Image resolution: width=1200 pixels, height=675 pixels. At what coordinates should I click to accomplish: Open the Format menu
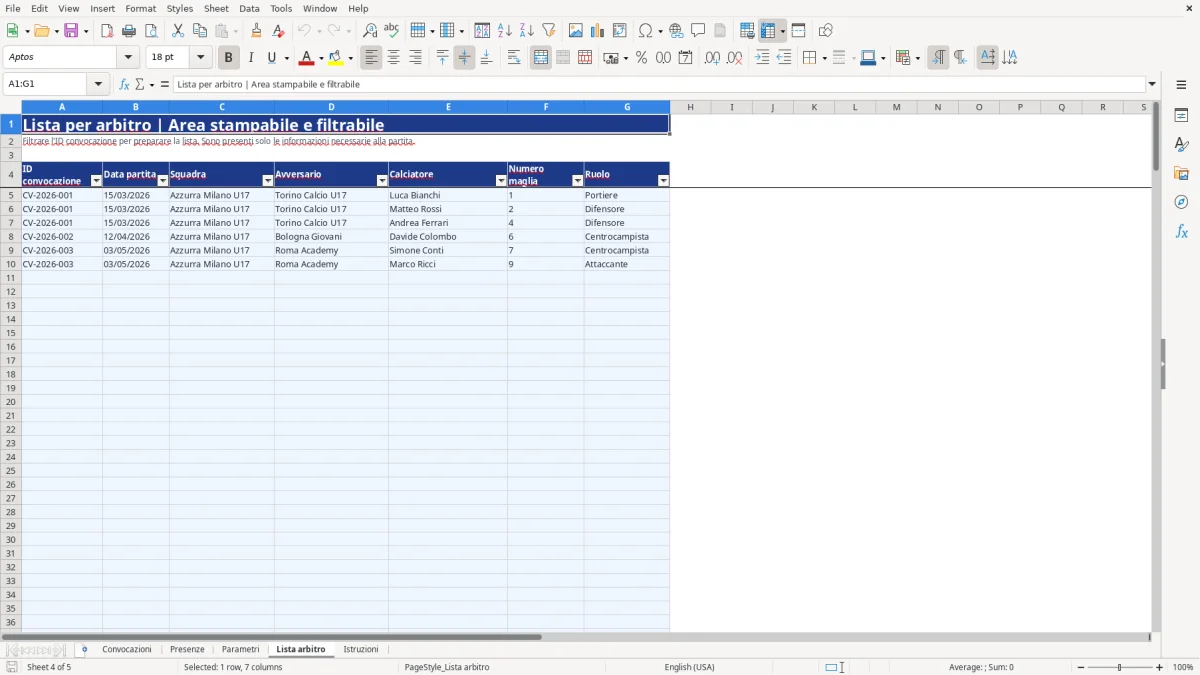coord(140,8)
